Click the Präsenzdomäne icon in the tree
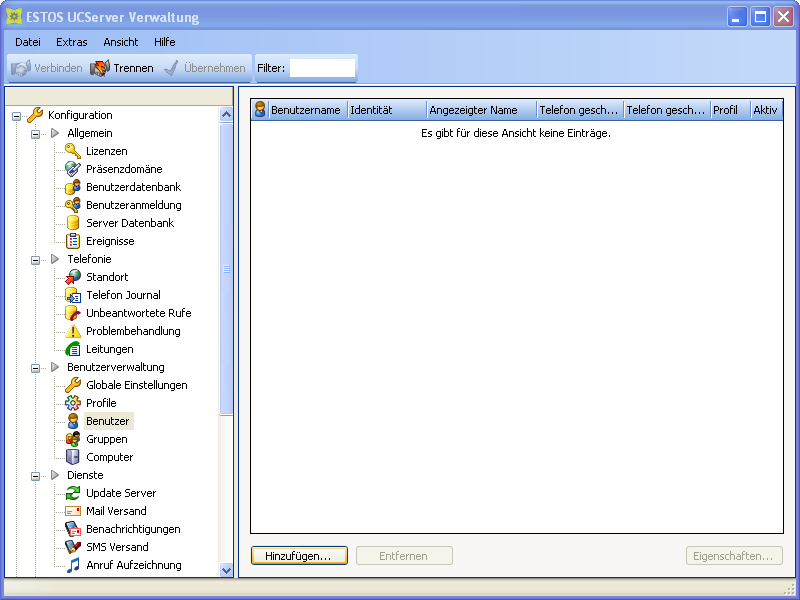 [x=73, y=169]
